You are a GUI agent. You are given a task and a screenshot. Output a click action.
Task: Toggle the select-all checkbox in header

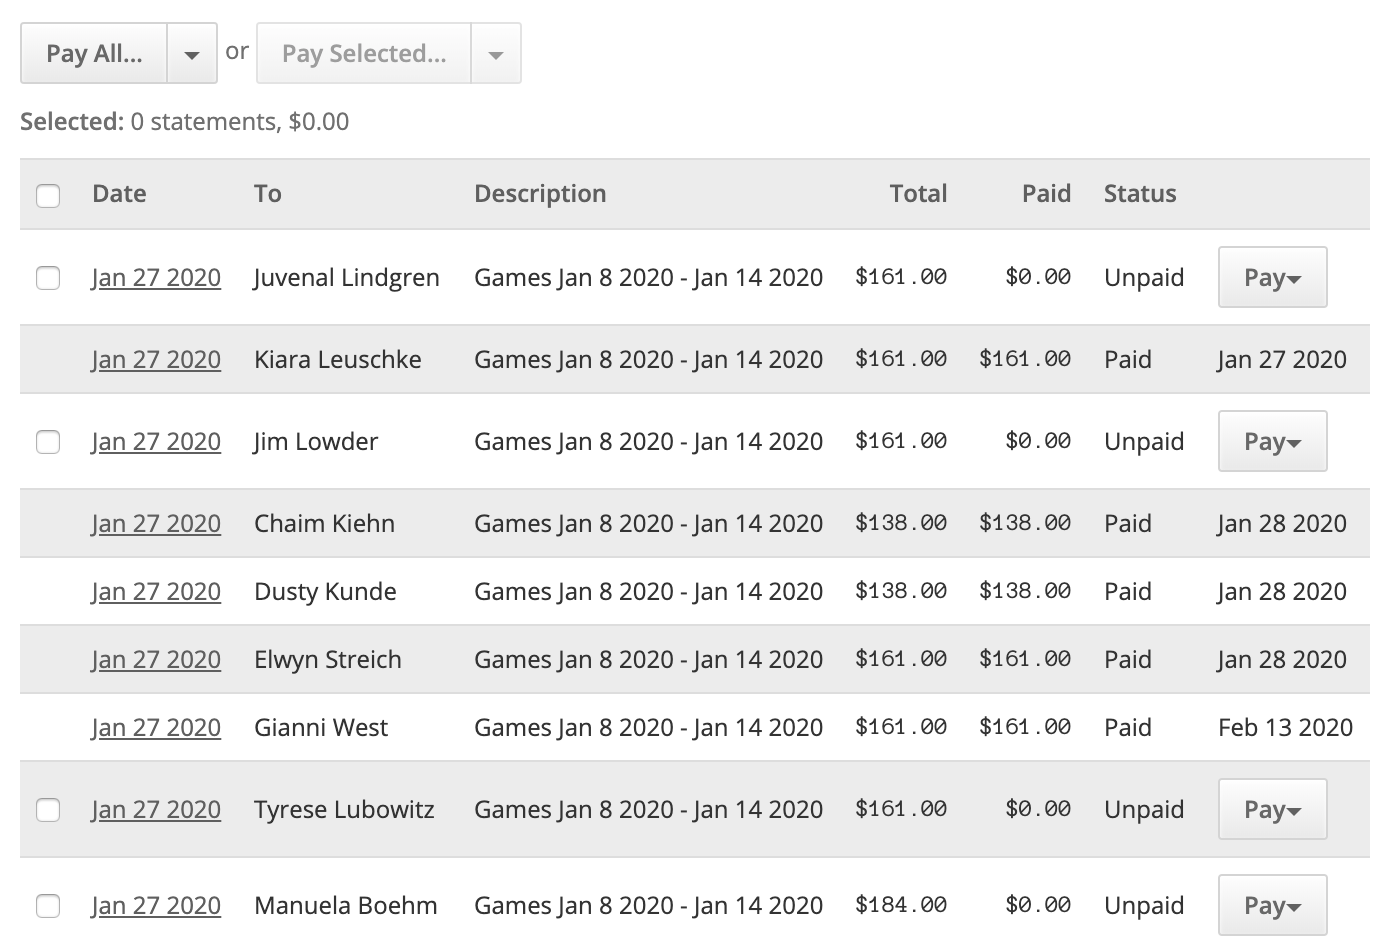point(48,194)
